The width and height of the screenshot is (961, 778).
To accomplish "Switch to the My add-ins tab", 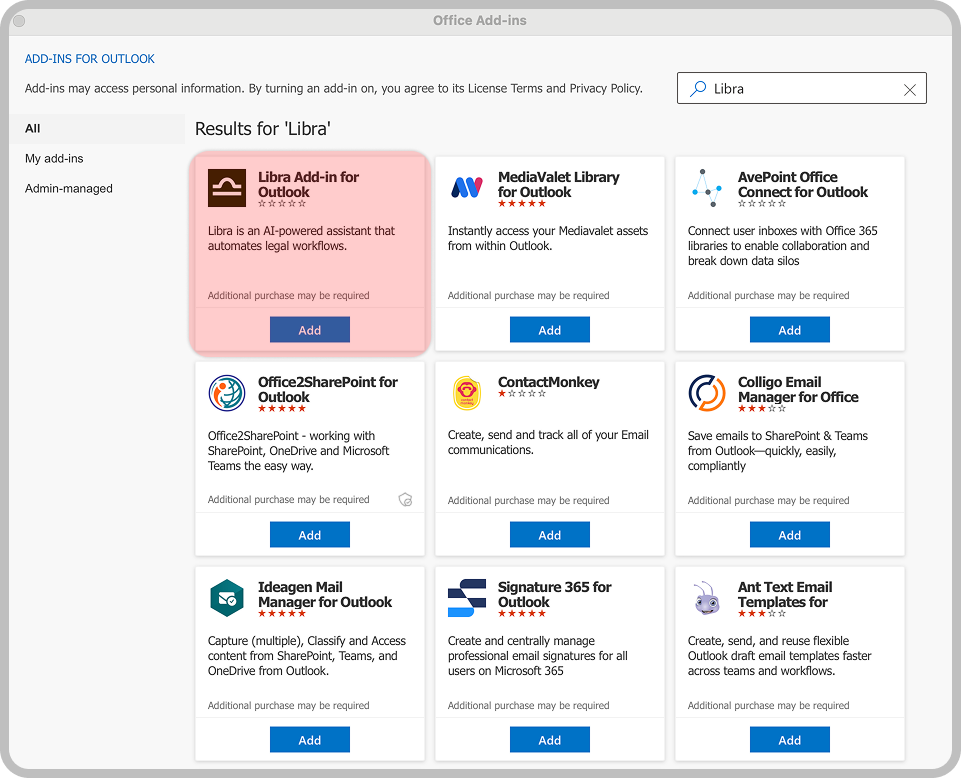I will [53, 158].
